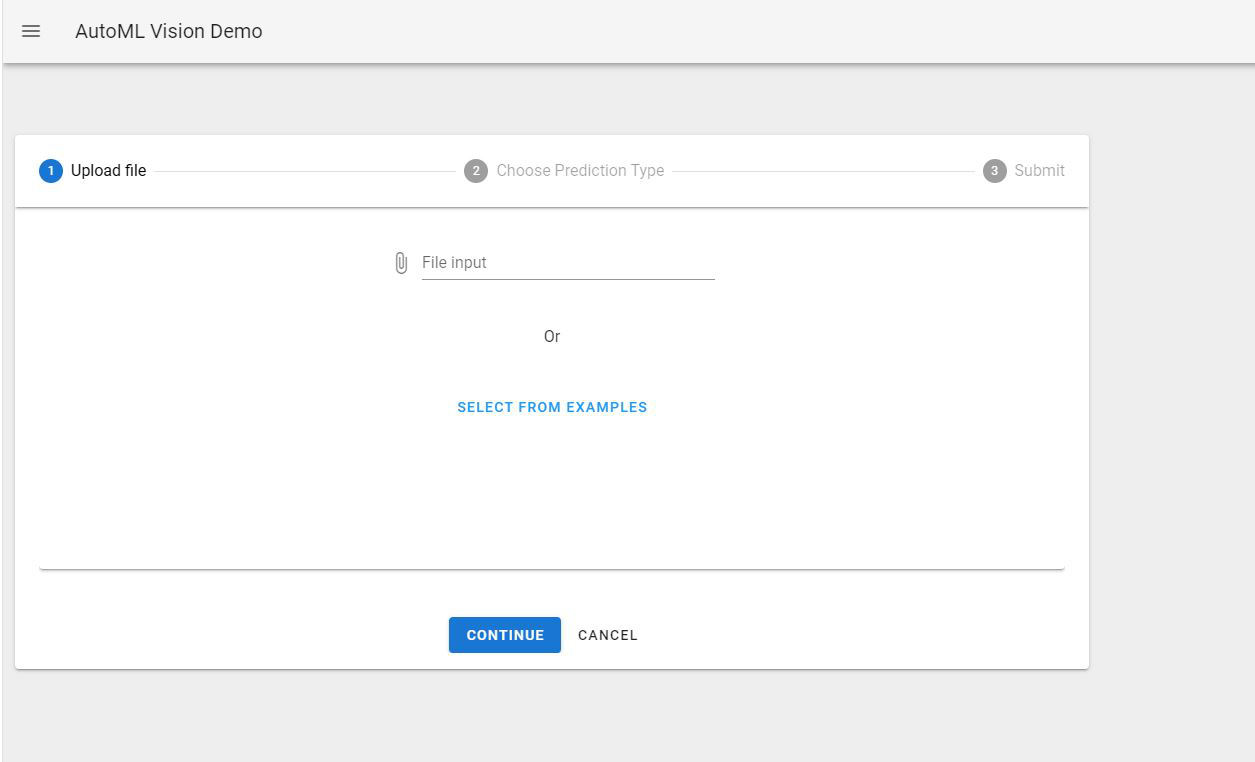Click the step 3 number circle
This screenshot has height=762, width=1255.
(x=994, y=171)
